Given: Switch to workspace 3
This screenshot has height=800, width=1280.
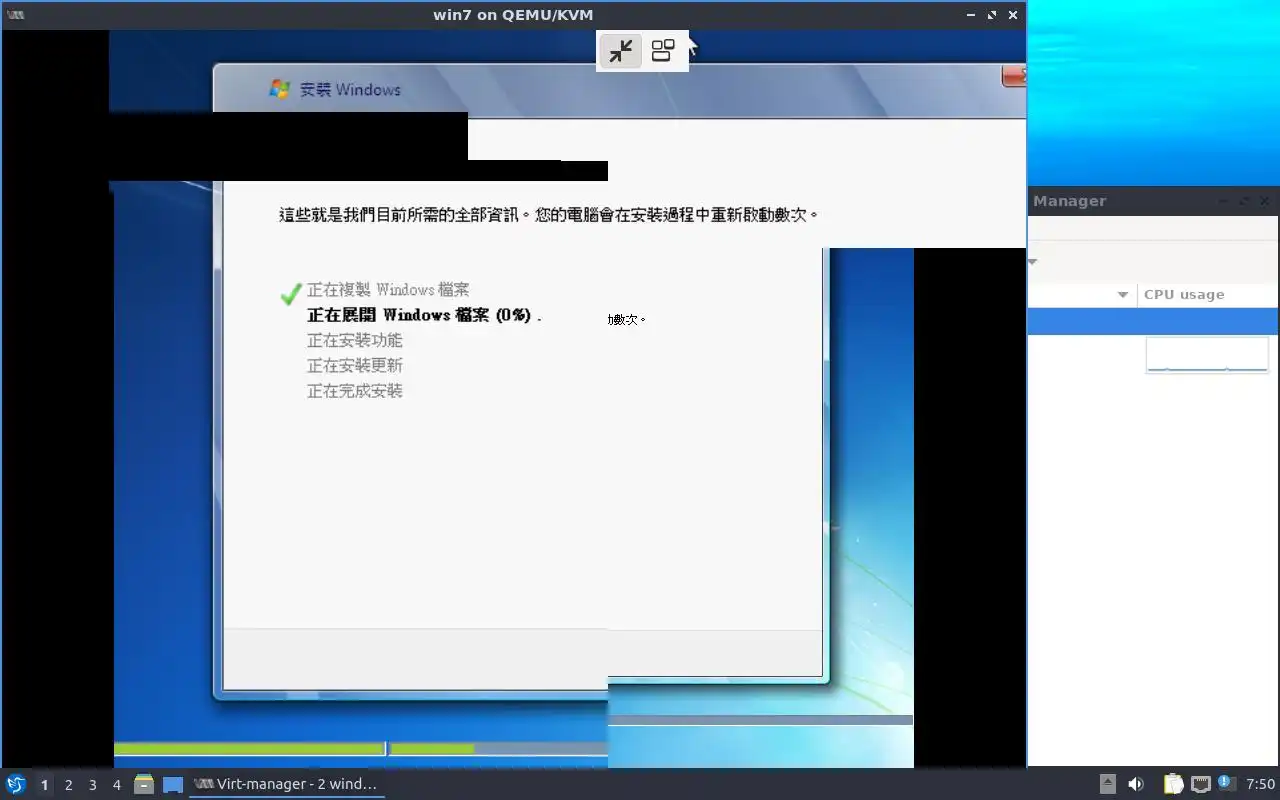Looking at the screenshot, I should [92, 785].
